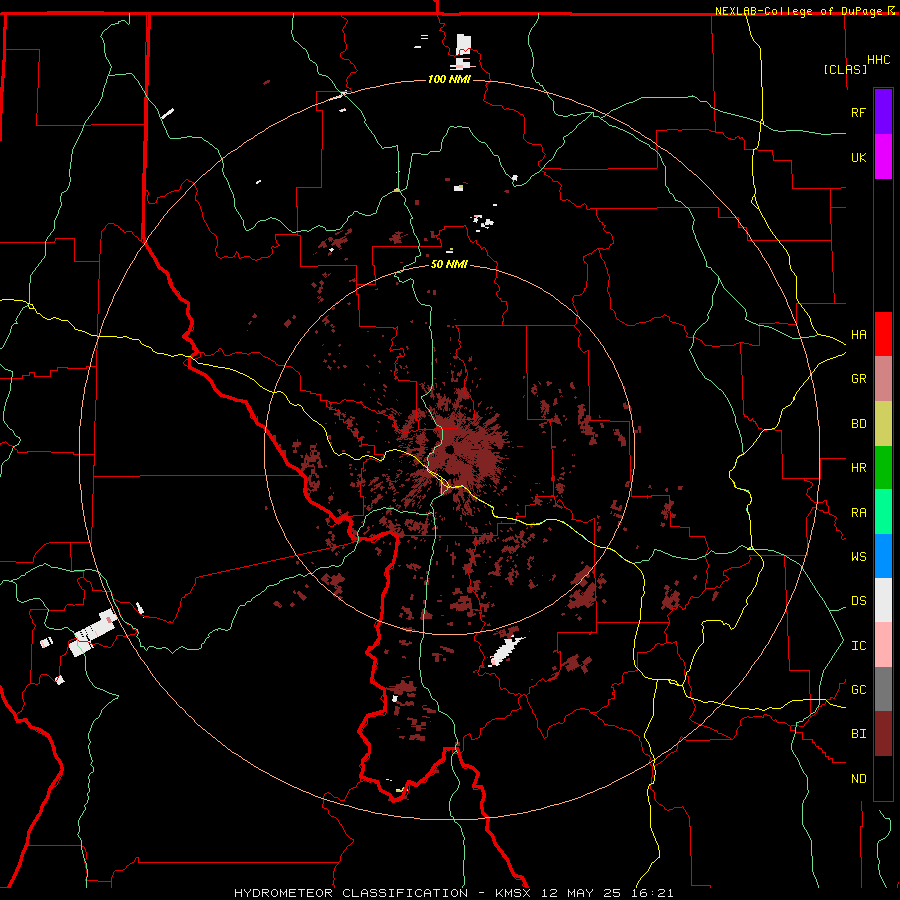Click the IC pink legend color block
The height and width of the screenshot is (900, 900).
883,645
